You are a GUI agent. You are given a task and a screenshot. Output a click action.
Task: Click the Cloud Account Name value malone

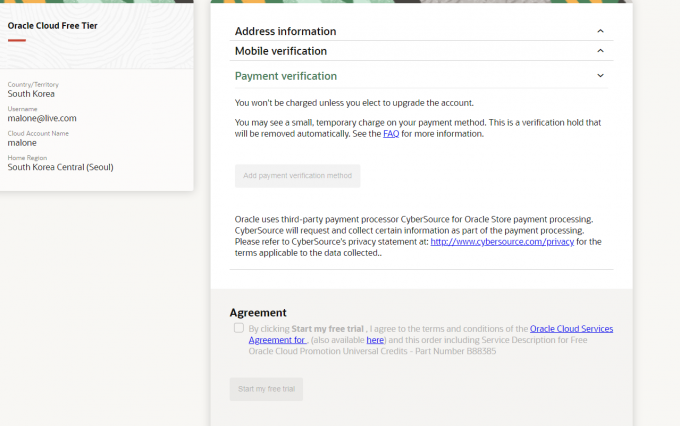[22, 142]
